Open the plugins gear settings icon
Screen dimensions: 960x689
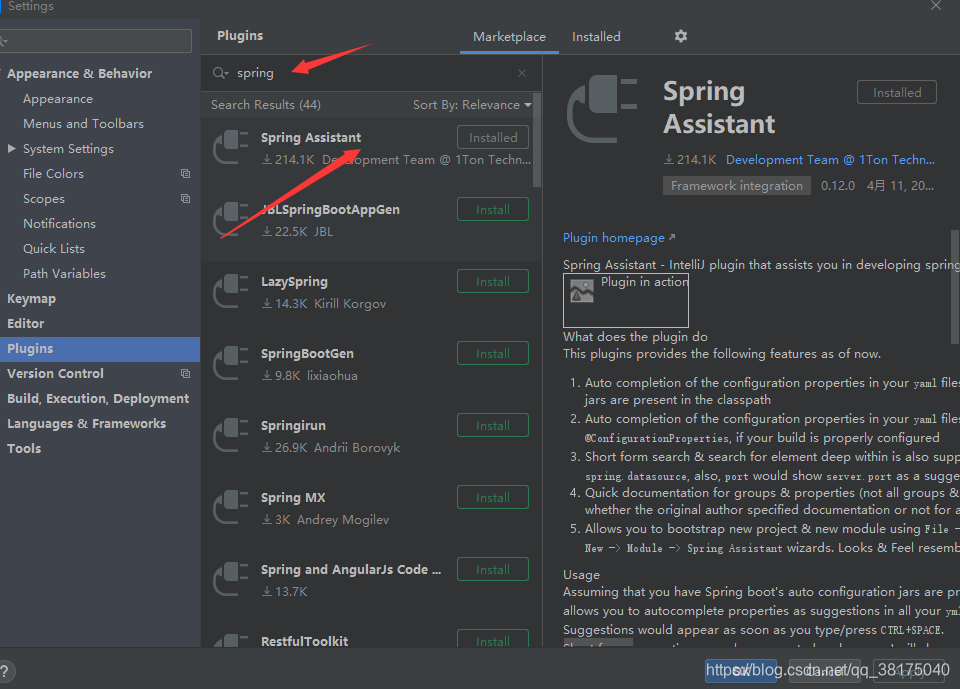tap(680, 36)
